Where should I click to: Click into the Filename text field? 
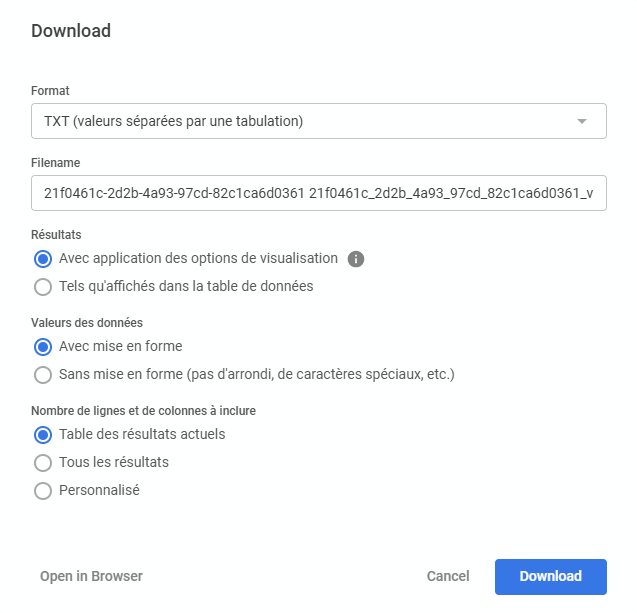318,192
